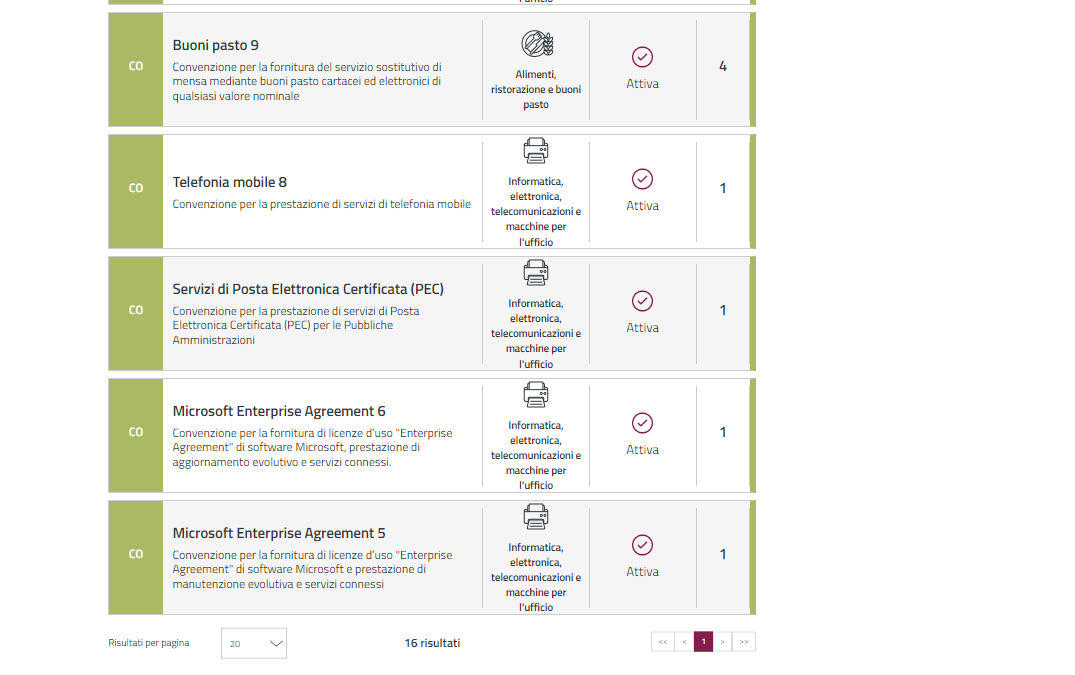
Task: Click the food category icon for Buoni pasto 9
Action: [x=536, y=44]
